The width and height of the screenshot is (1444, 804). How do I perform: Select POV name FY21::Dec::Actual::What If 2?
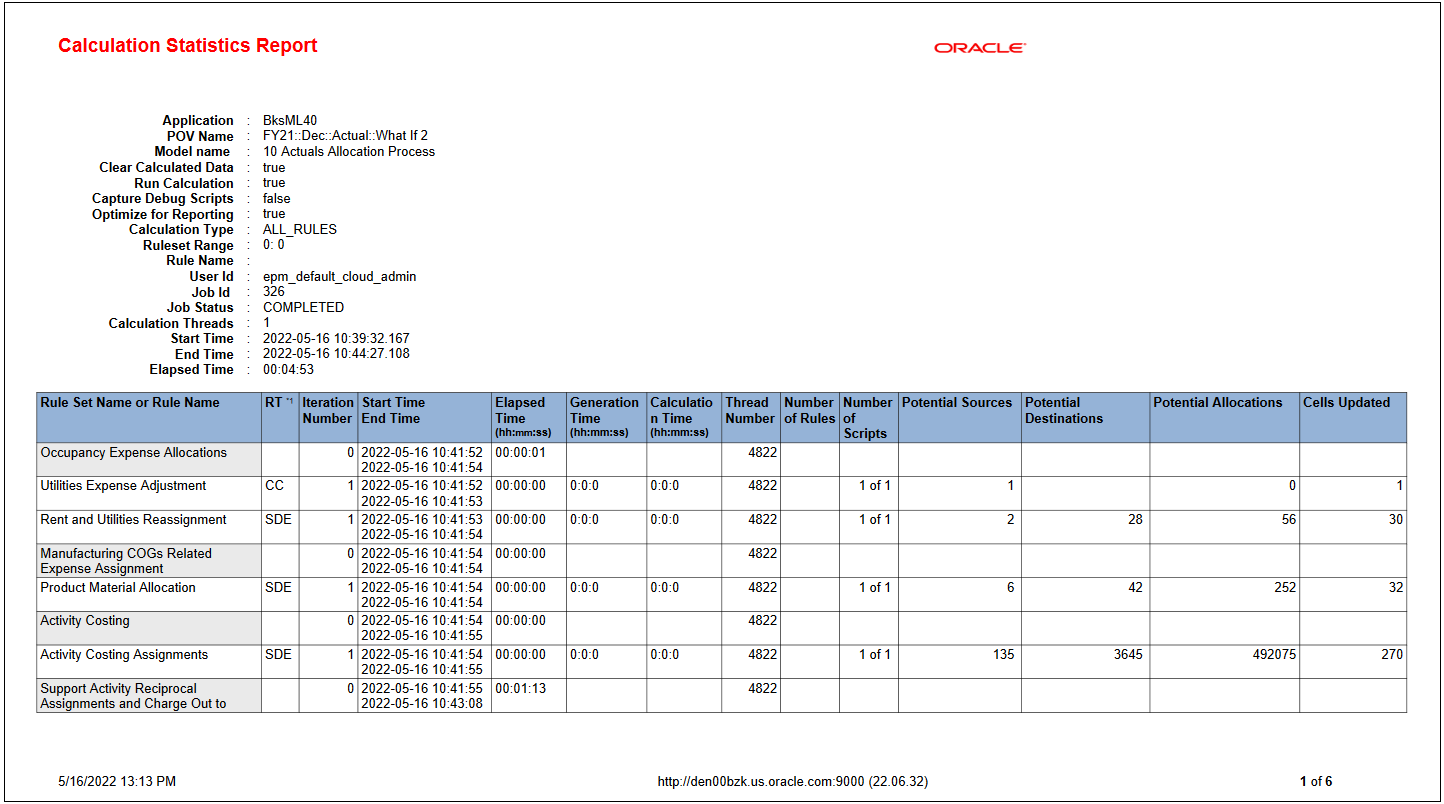click(x=345, y=136)
